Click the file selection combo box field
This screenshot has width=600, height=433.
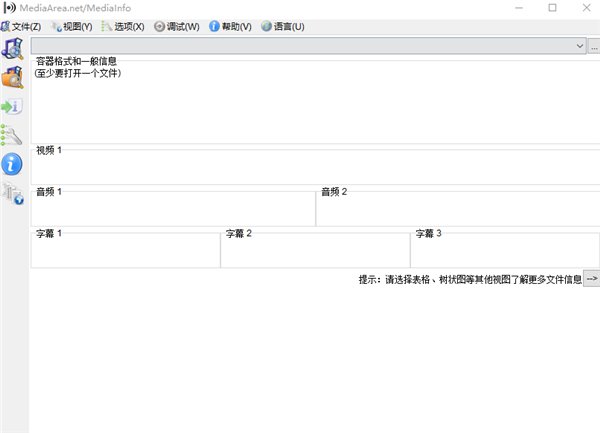pyautogui.click(x=300, y=46)
